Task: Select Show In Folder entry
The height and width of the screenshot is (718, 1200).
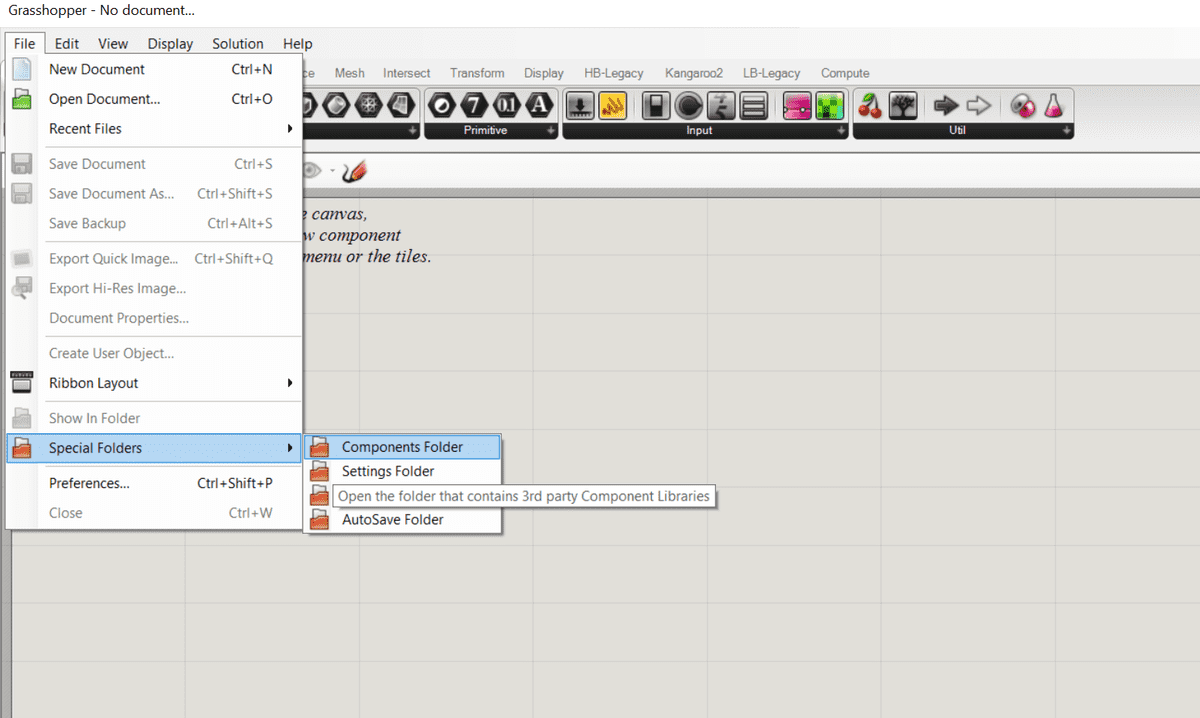Action: (154, 418)
